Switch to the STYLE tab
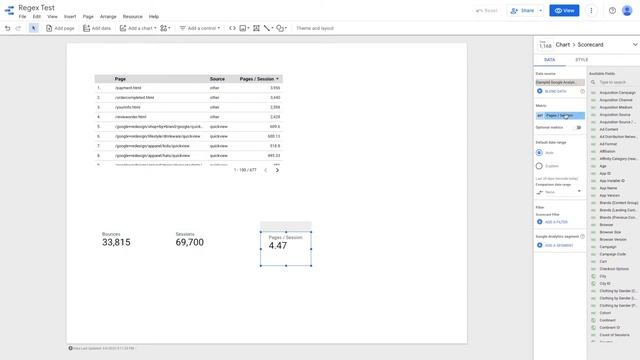This screenshot has height=360, width=640. click(x=582, y=60)
